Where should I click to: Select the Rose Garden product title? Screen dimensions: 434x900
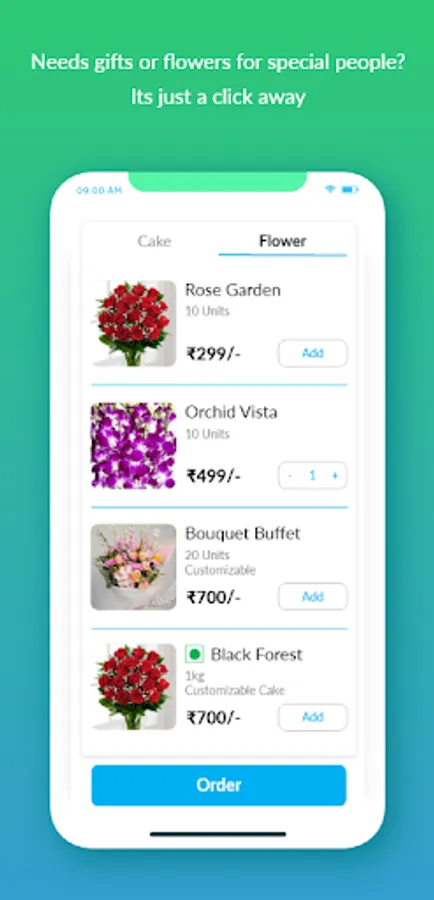pyautogui.click(x=232, y=290)
